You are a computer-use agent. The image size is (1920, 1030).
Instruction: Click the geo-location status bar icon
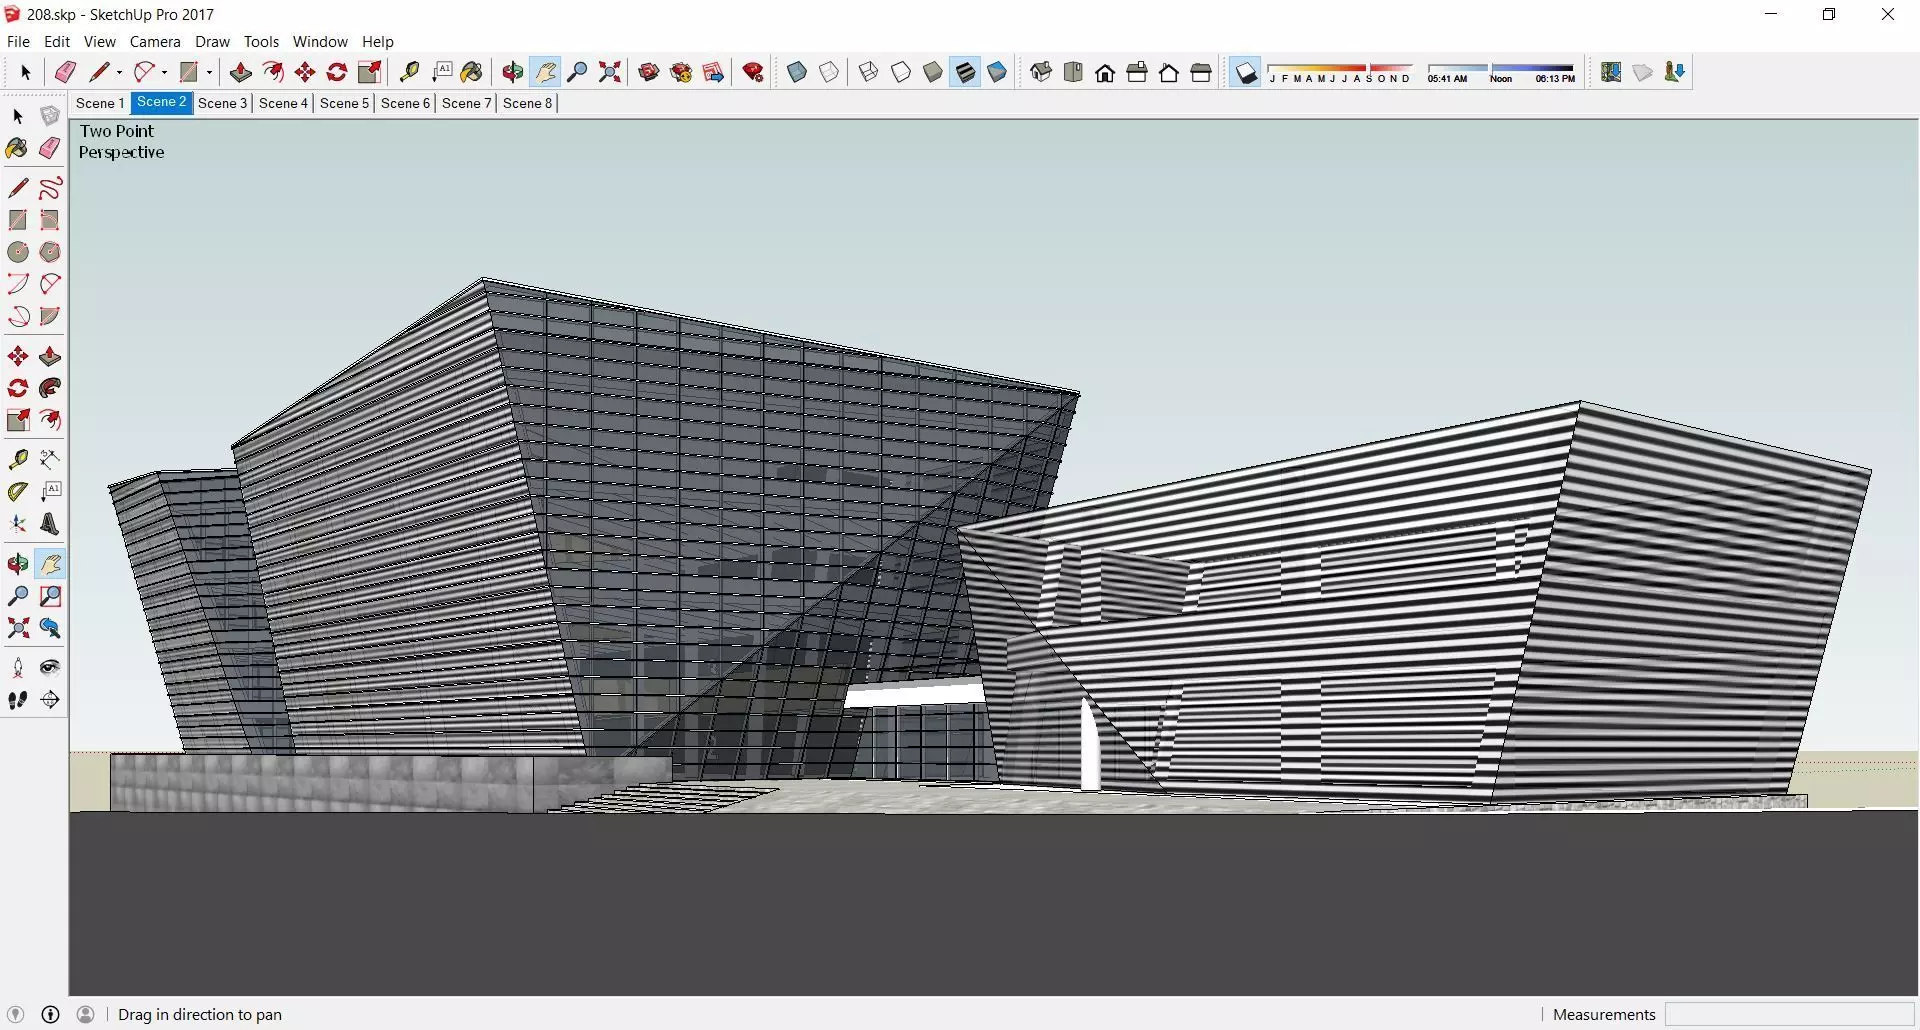click(x=15, y=1014)
